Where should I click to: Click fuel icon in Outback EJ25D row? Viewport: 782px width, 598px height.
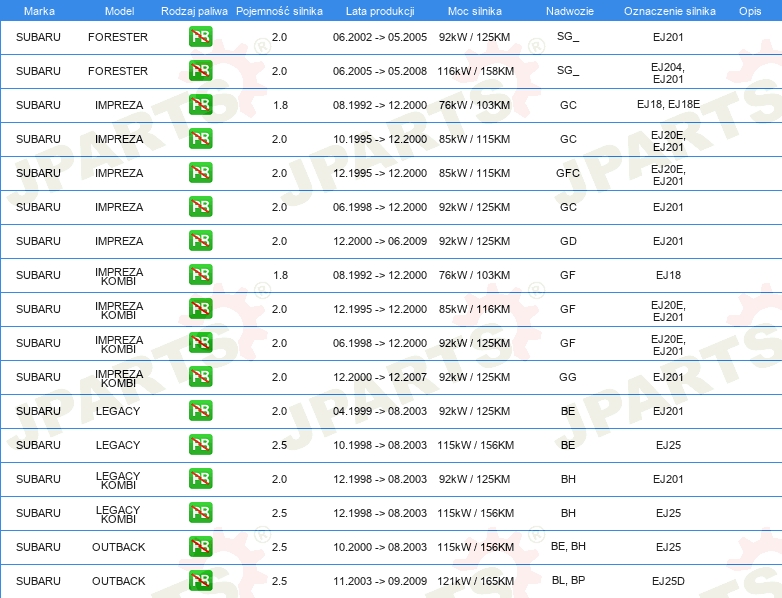click(200, 580)
